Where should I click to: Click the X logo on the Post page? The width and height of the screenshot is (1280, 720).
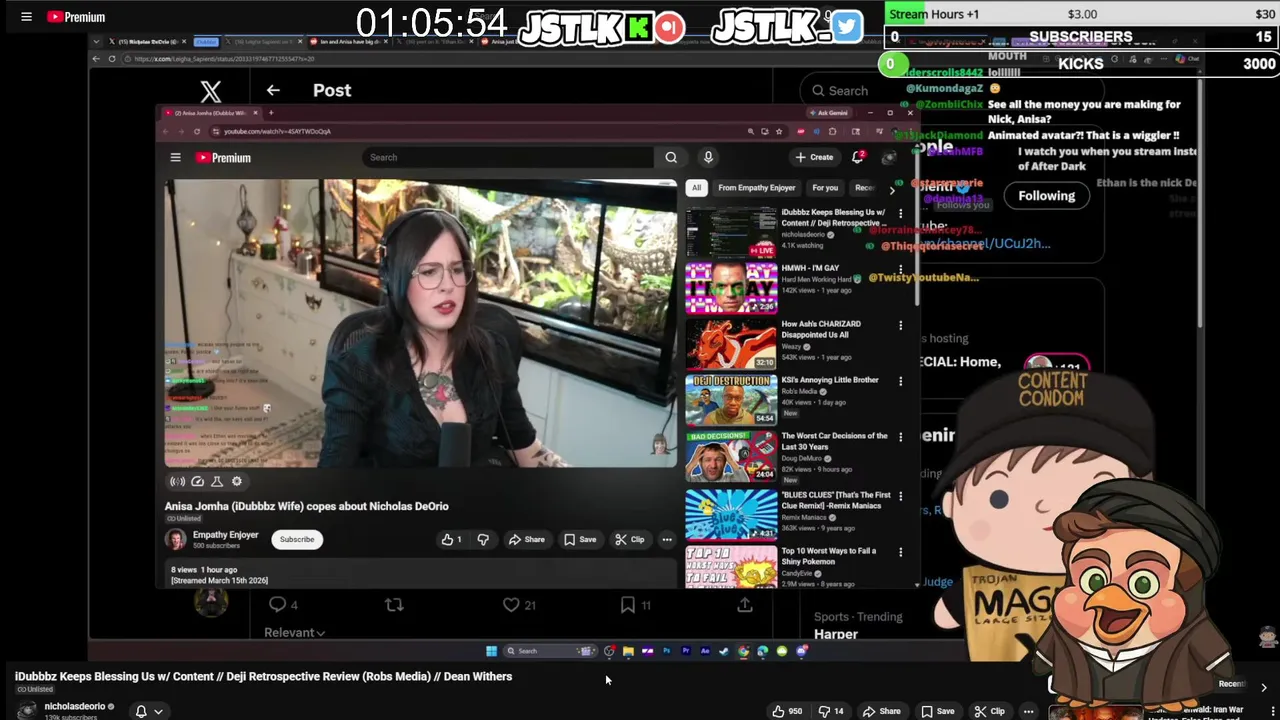(x=210, y=92)
